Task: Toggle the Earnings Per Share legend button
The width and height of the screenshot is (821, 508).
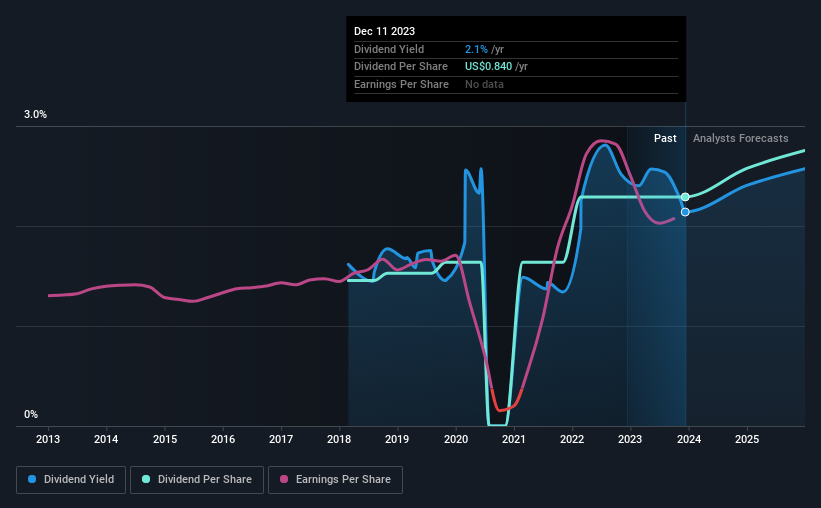Action: pos(335,480)
